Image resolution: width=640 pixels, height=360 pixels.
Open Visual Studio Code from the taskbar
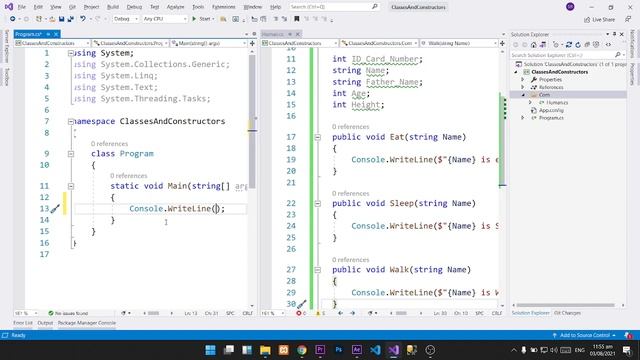[x=375, y=350]
